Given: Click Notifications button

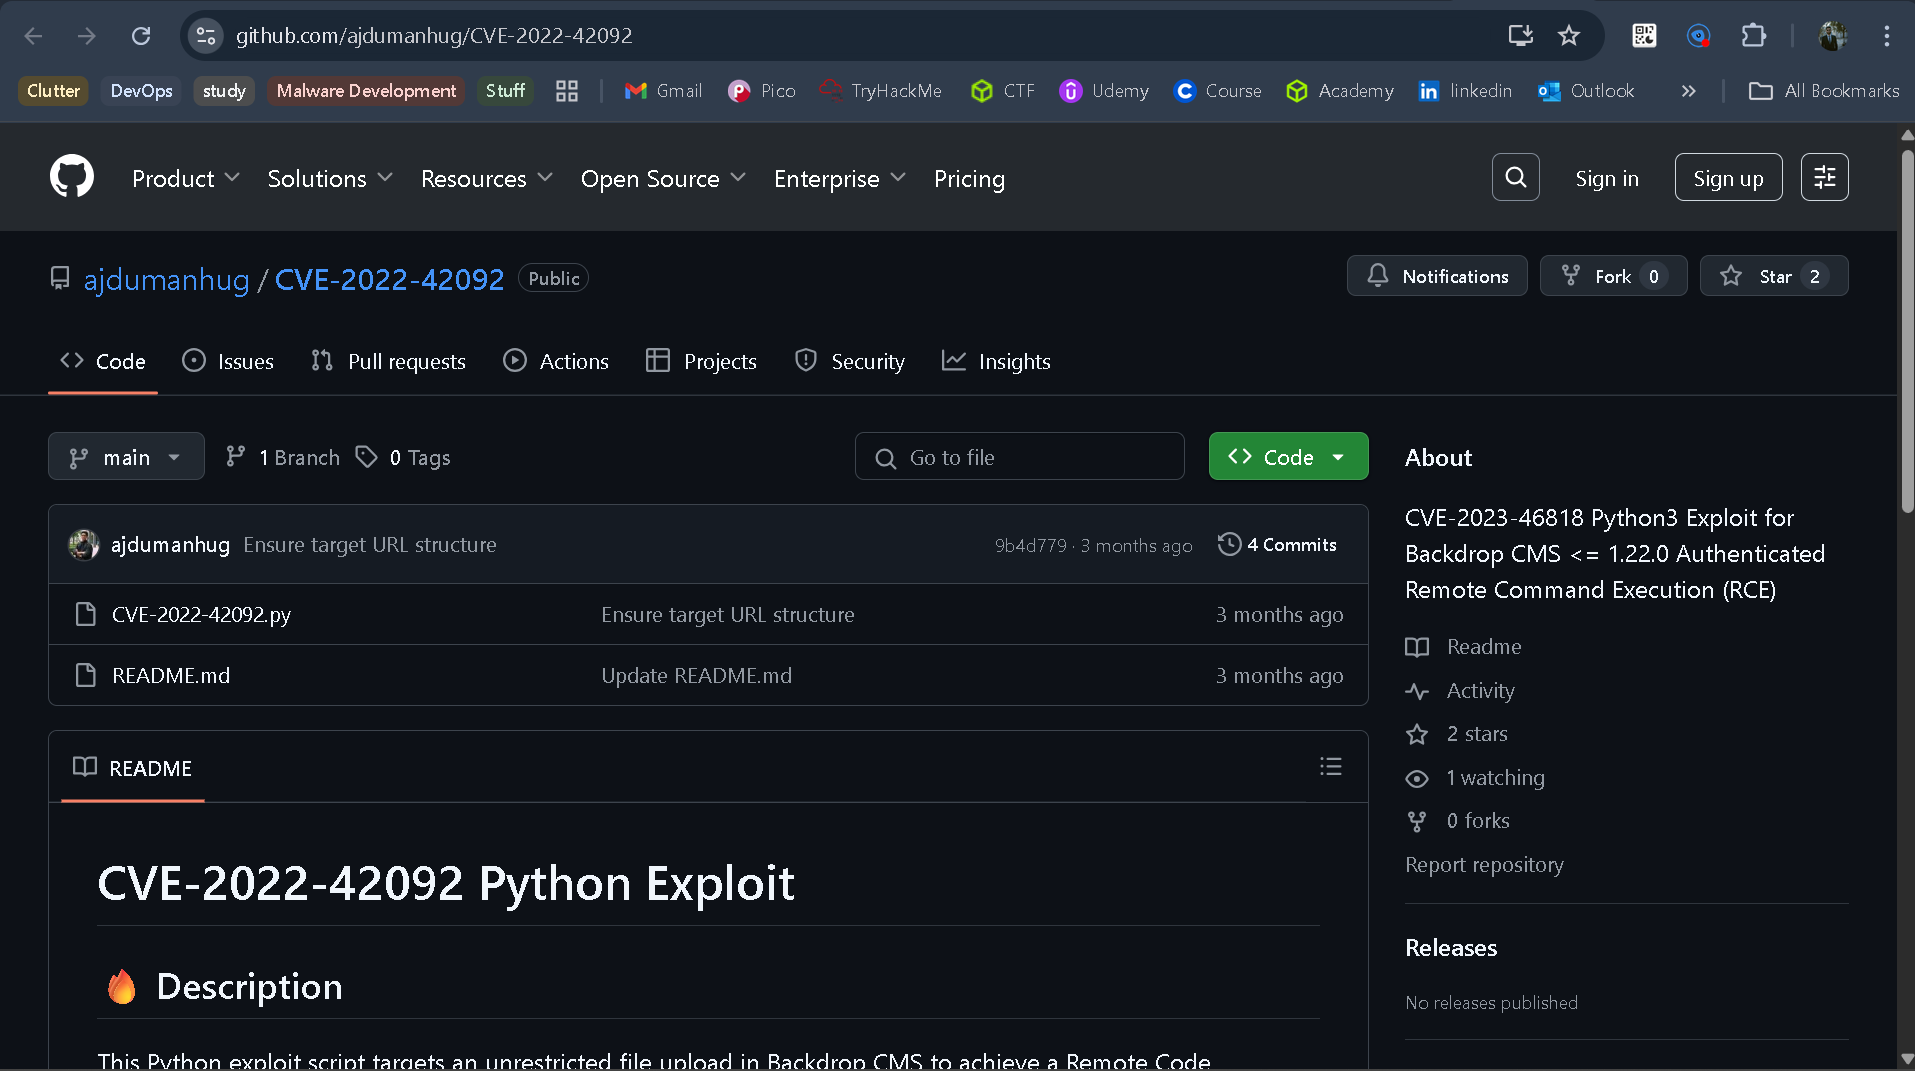Looking at the screenshot, I should [1437, 276].
